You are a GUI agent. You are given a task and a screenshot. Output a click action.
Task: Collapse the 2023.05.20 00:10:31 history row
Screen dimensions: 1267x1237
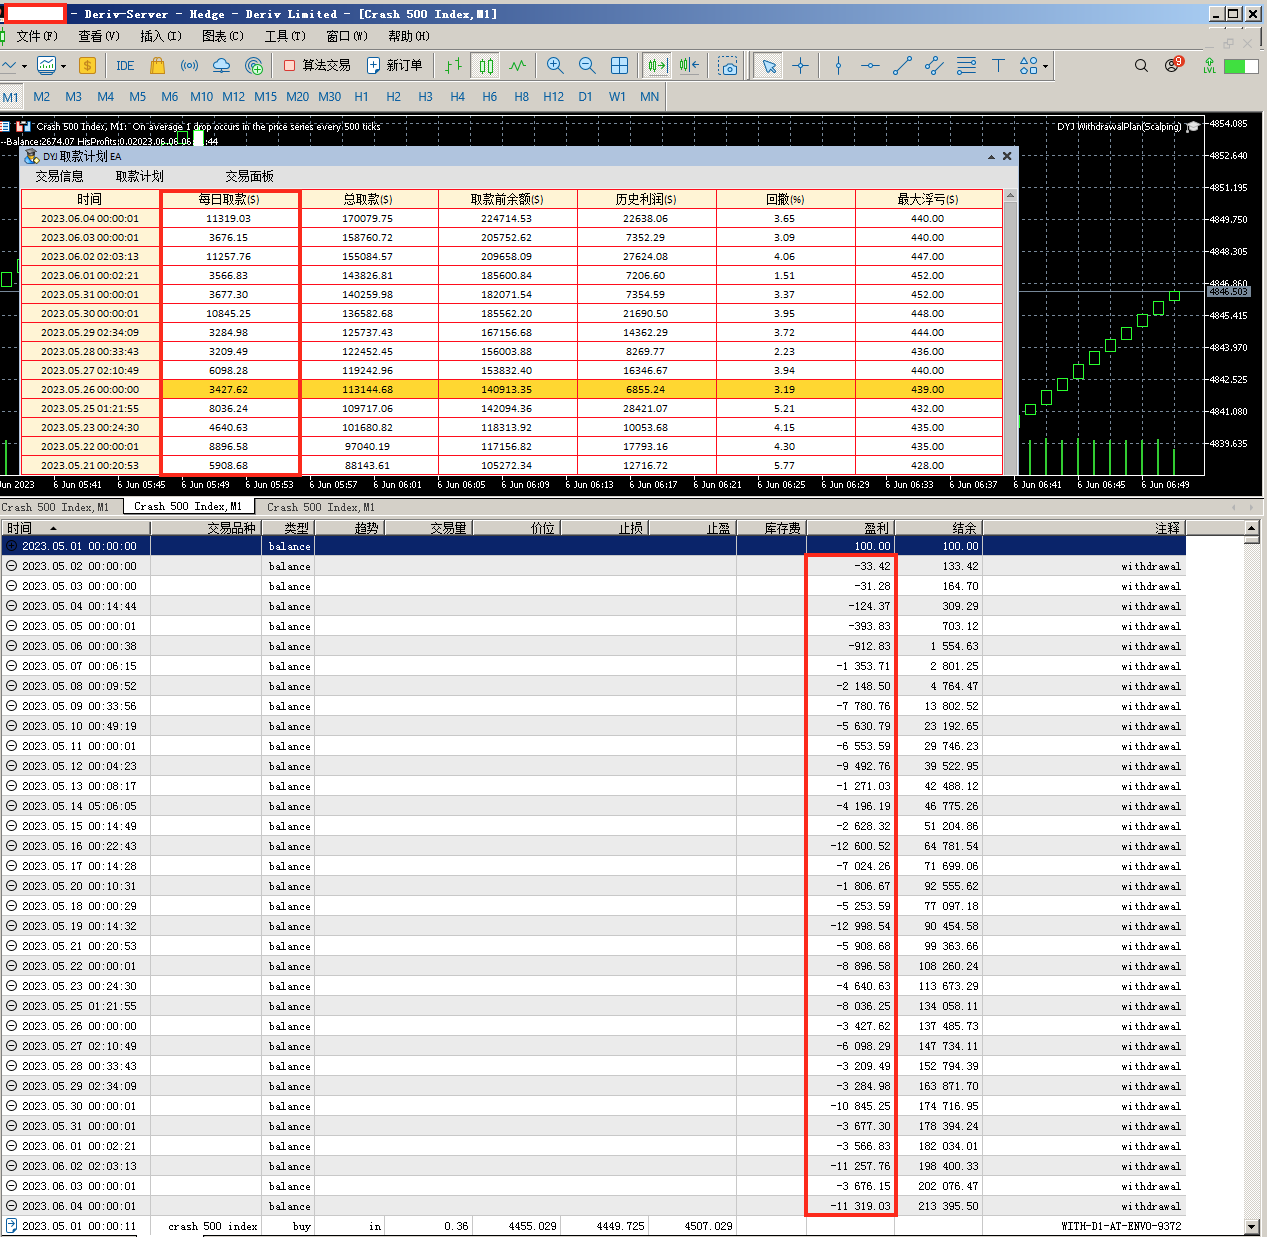click(11, 886)
